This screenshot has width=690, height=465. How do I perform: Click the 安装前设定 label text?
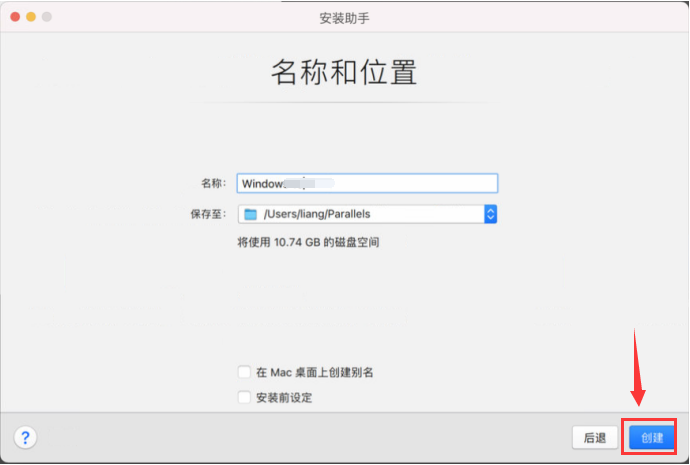pyautogui.click(x=284, y=397)
